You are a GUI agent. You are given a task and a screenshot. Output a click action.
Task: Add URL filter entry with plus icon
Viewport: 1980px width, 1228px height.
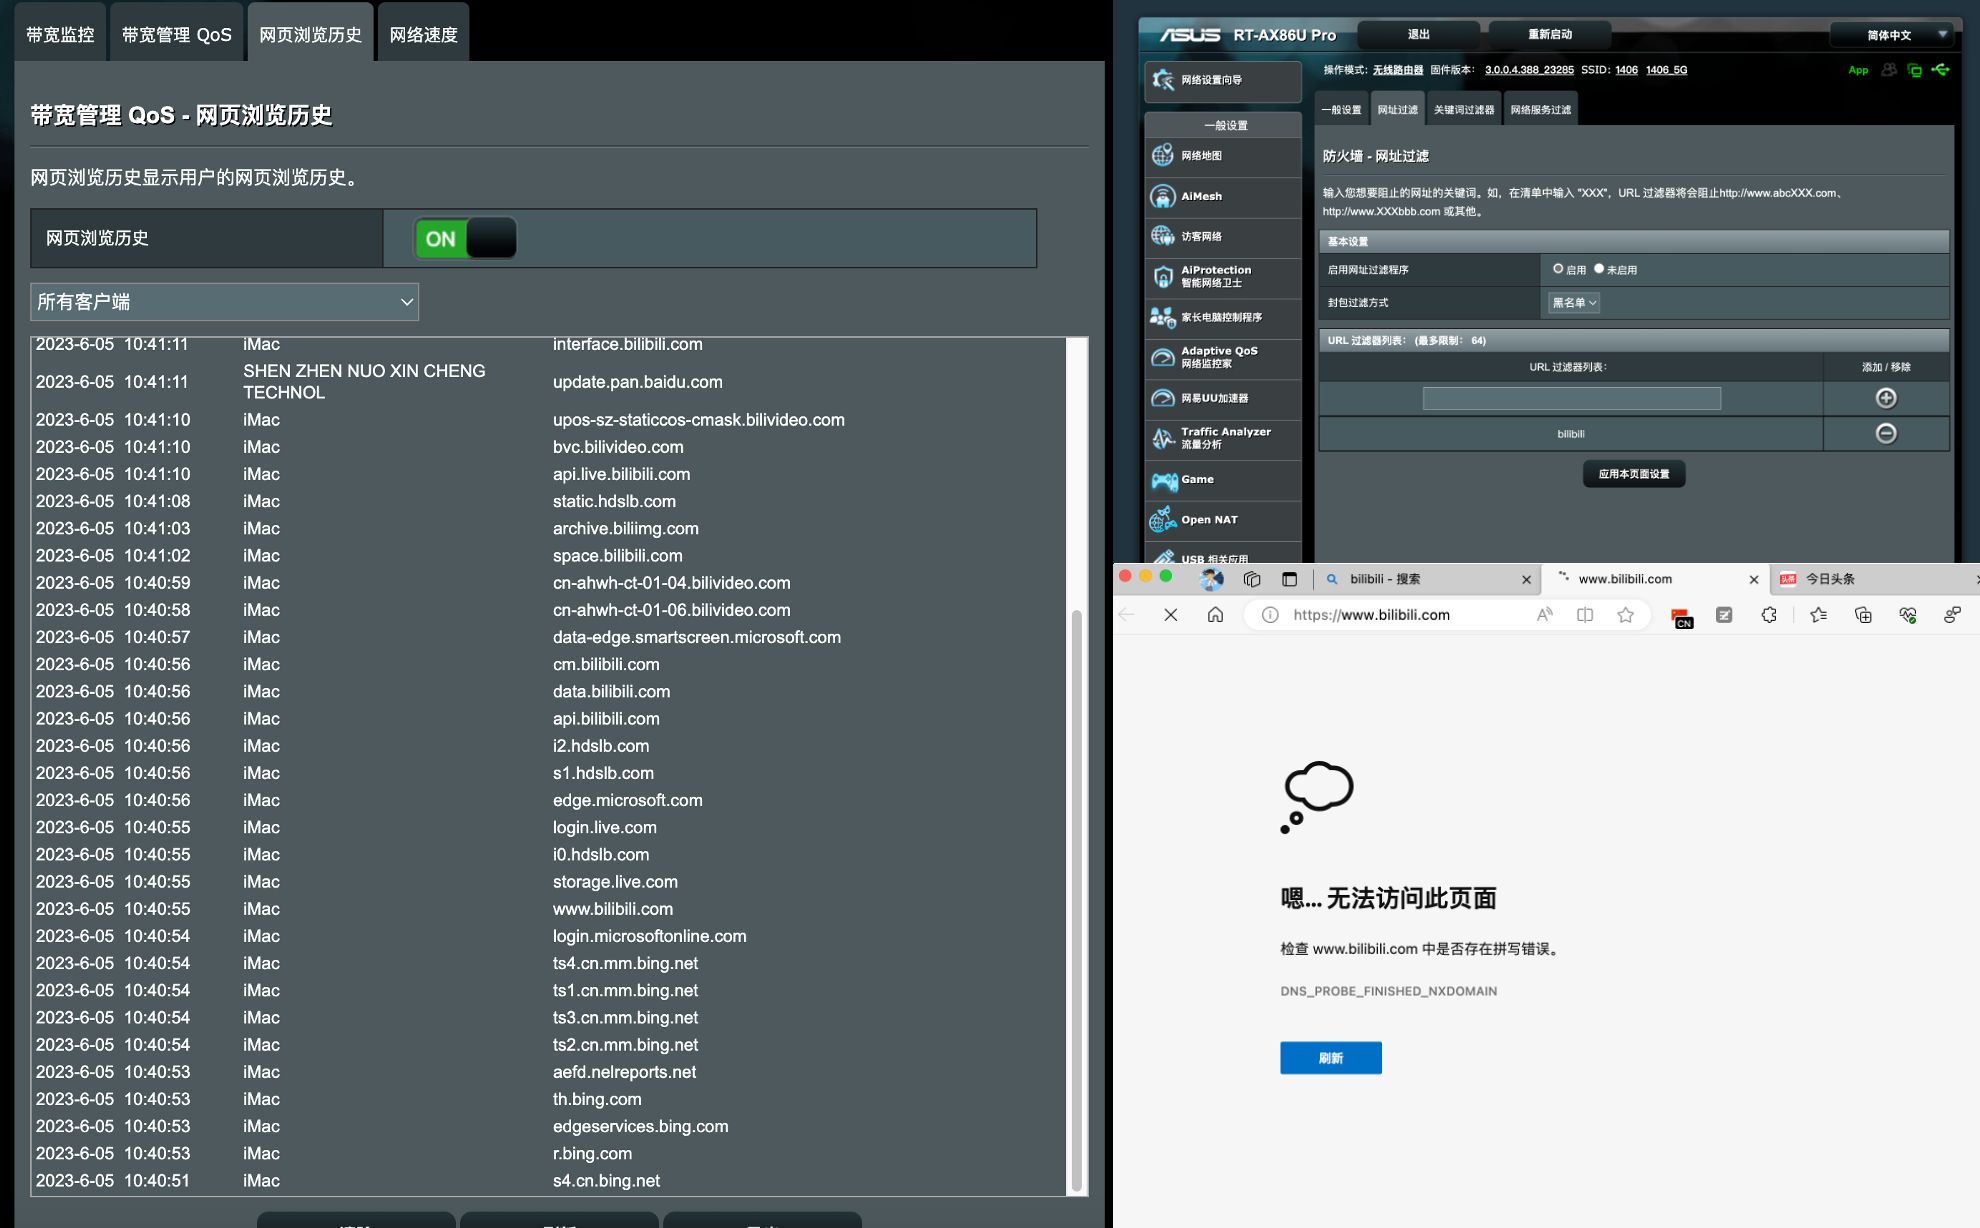[x=1886, y=398]
